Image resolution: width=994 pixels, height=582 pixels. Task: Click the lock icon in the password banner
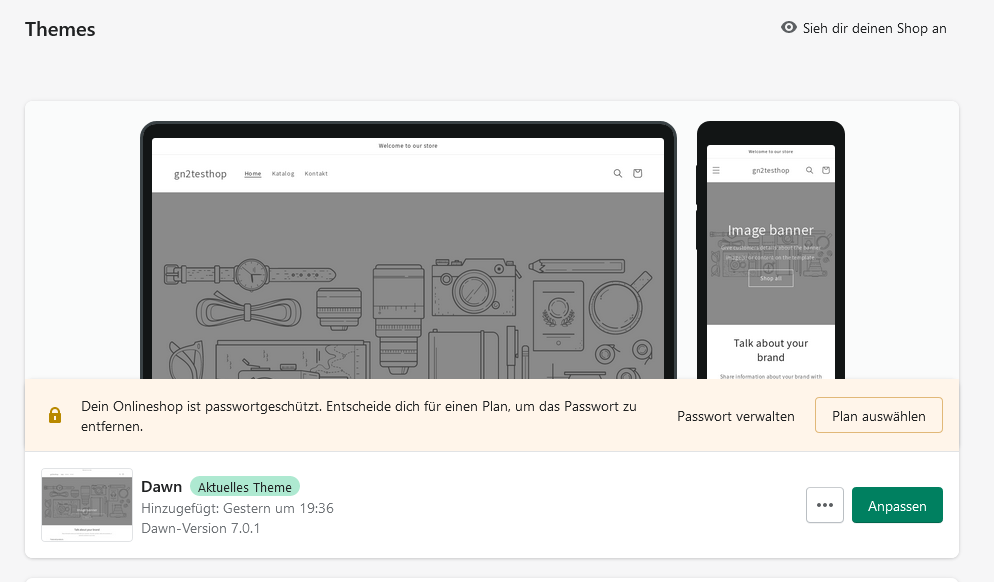55,415
